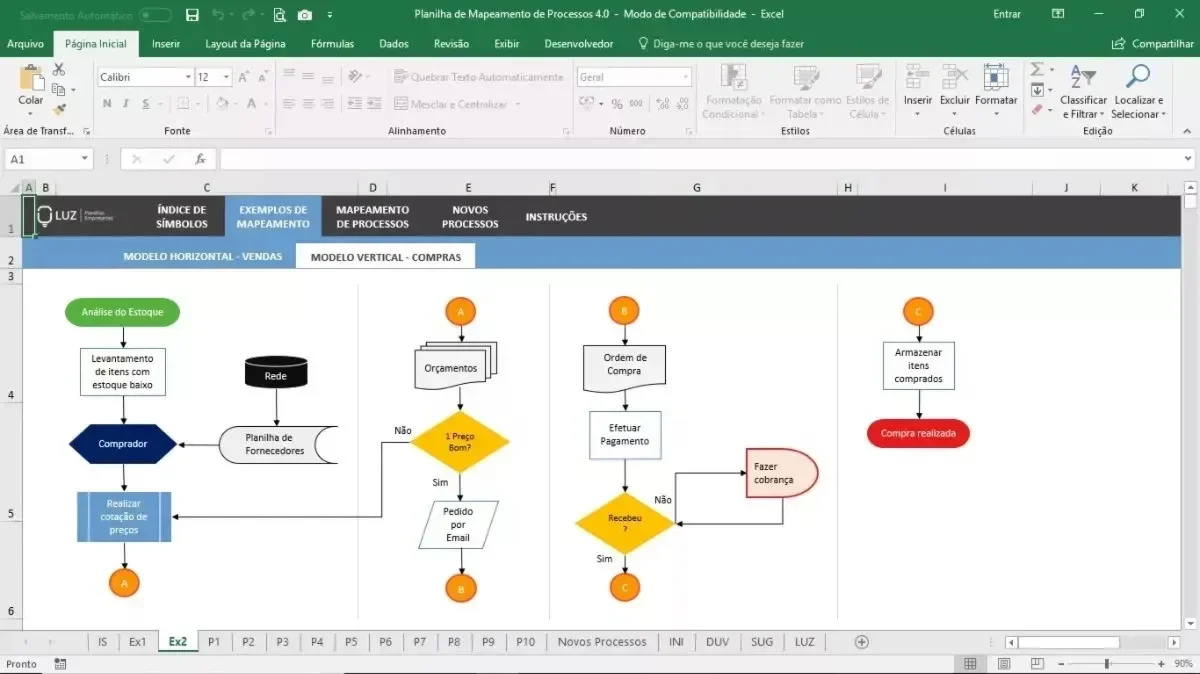Image resolution: width=1200 pixels, height=674 pixels.
Task: Click the Classificar e Filtrar icon
Action: tap(1083, 77)
